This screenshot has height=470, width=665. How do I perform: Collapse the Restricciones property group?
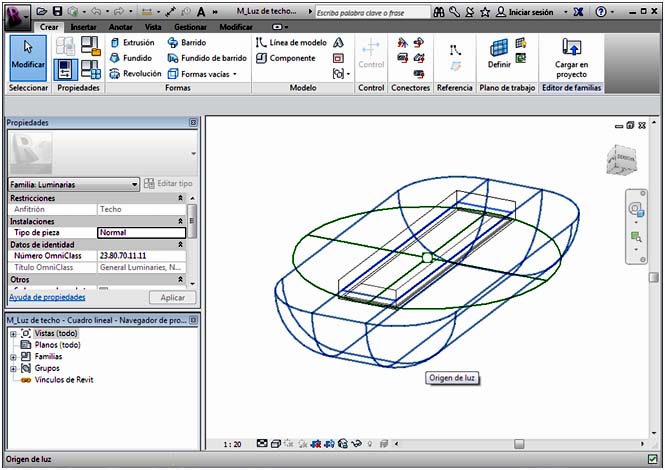pos(181,198)
